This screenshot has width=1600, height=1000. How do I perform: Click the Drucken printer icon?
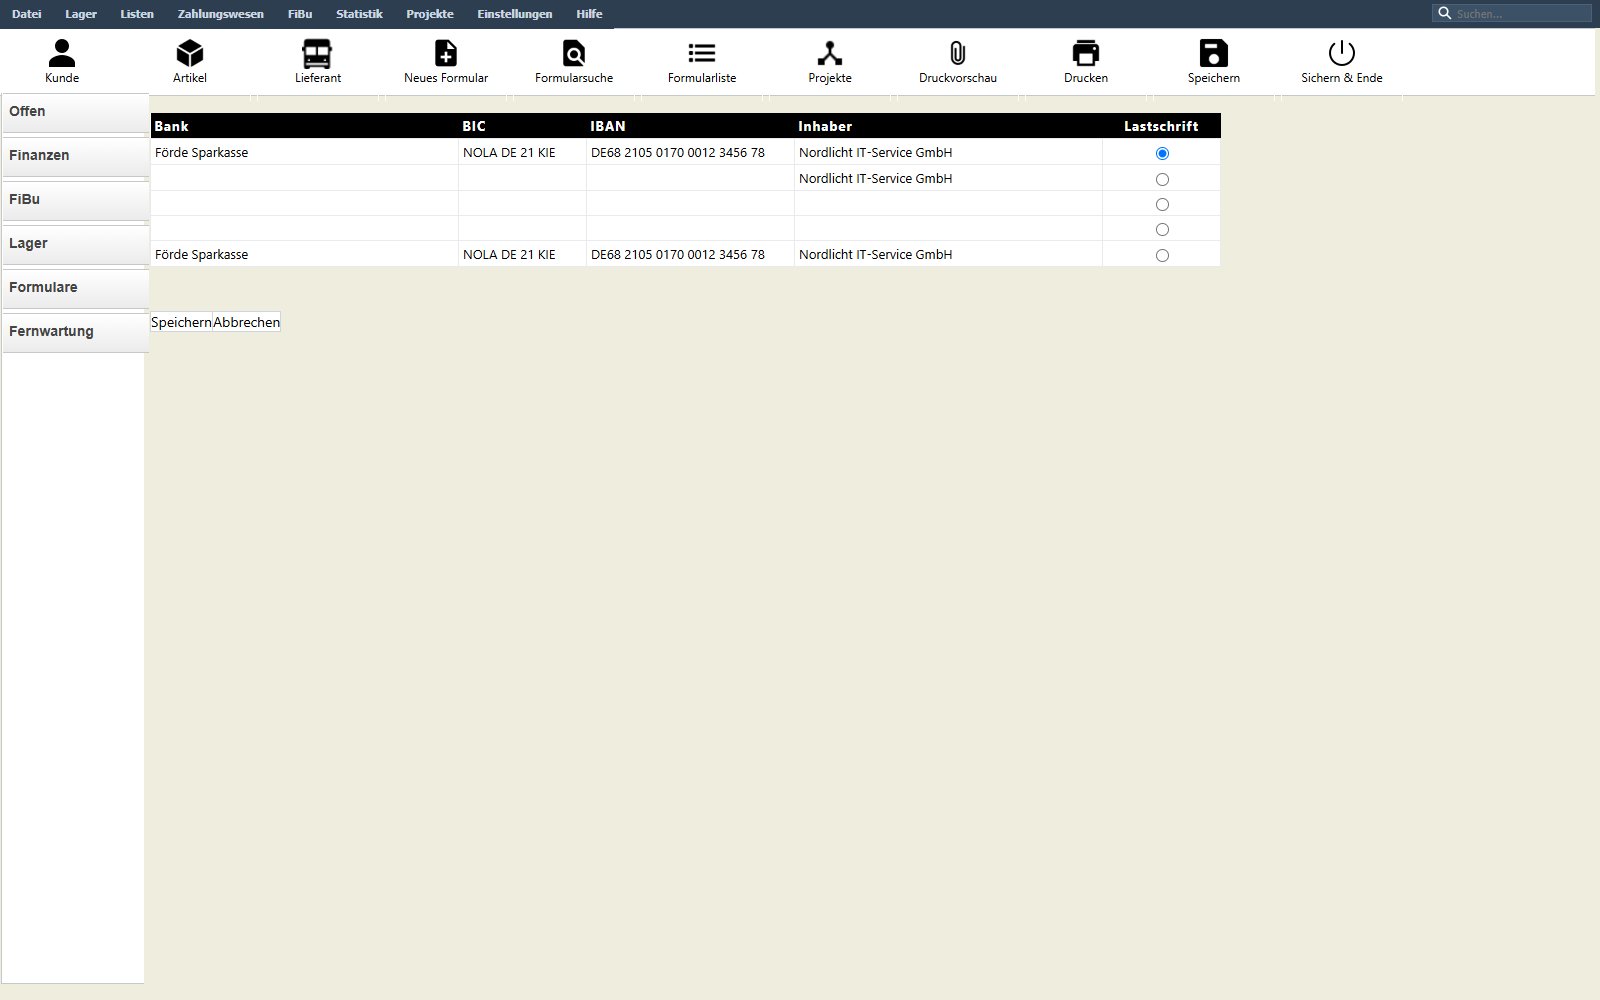click(x=1086, y=53)
